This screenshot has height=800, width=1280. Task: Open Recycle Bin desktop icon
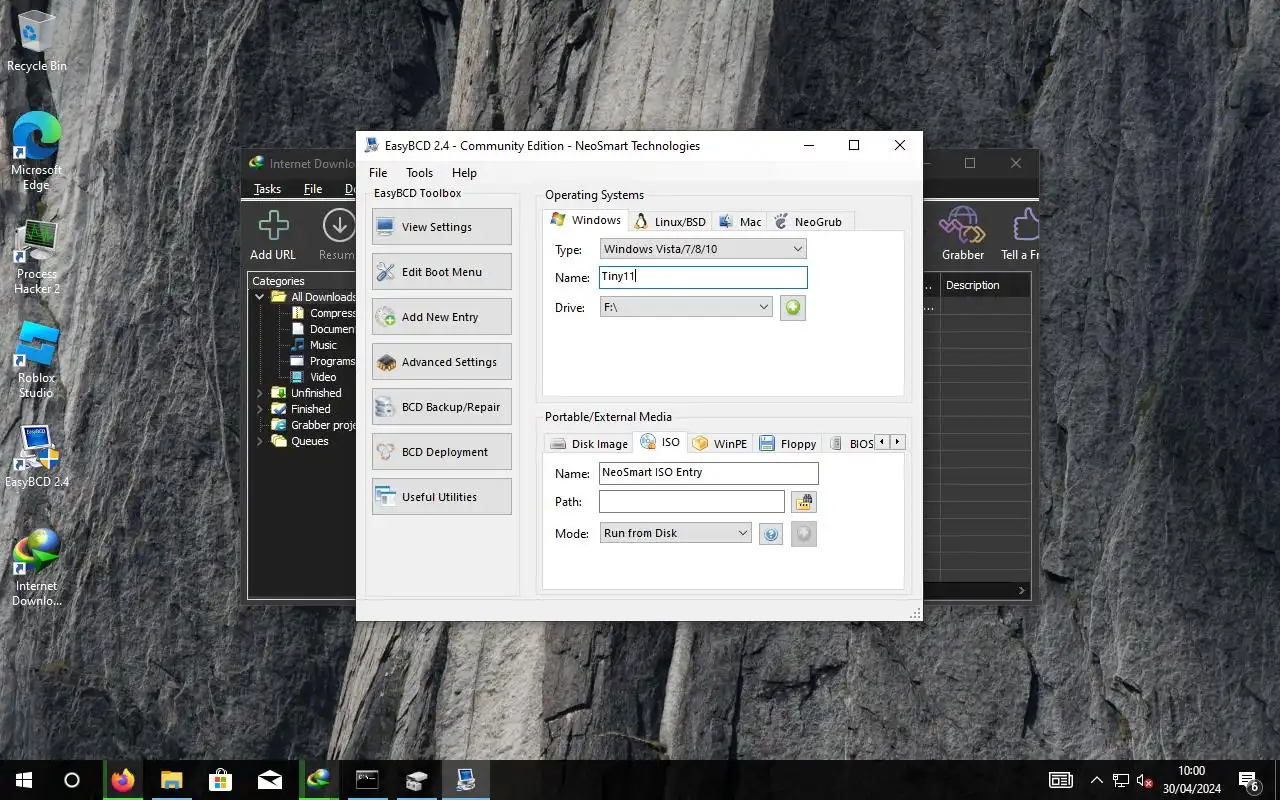[37, 42]
